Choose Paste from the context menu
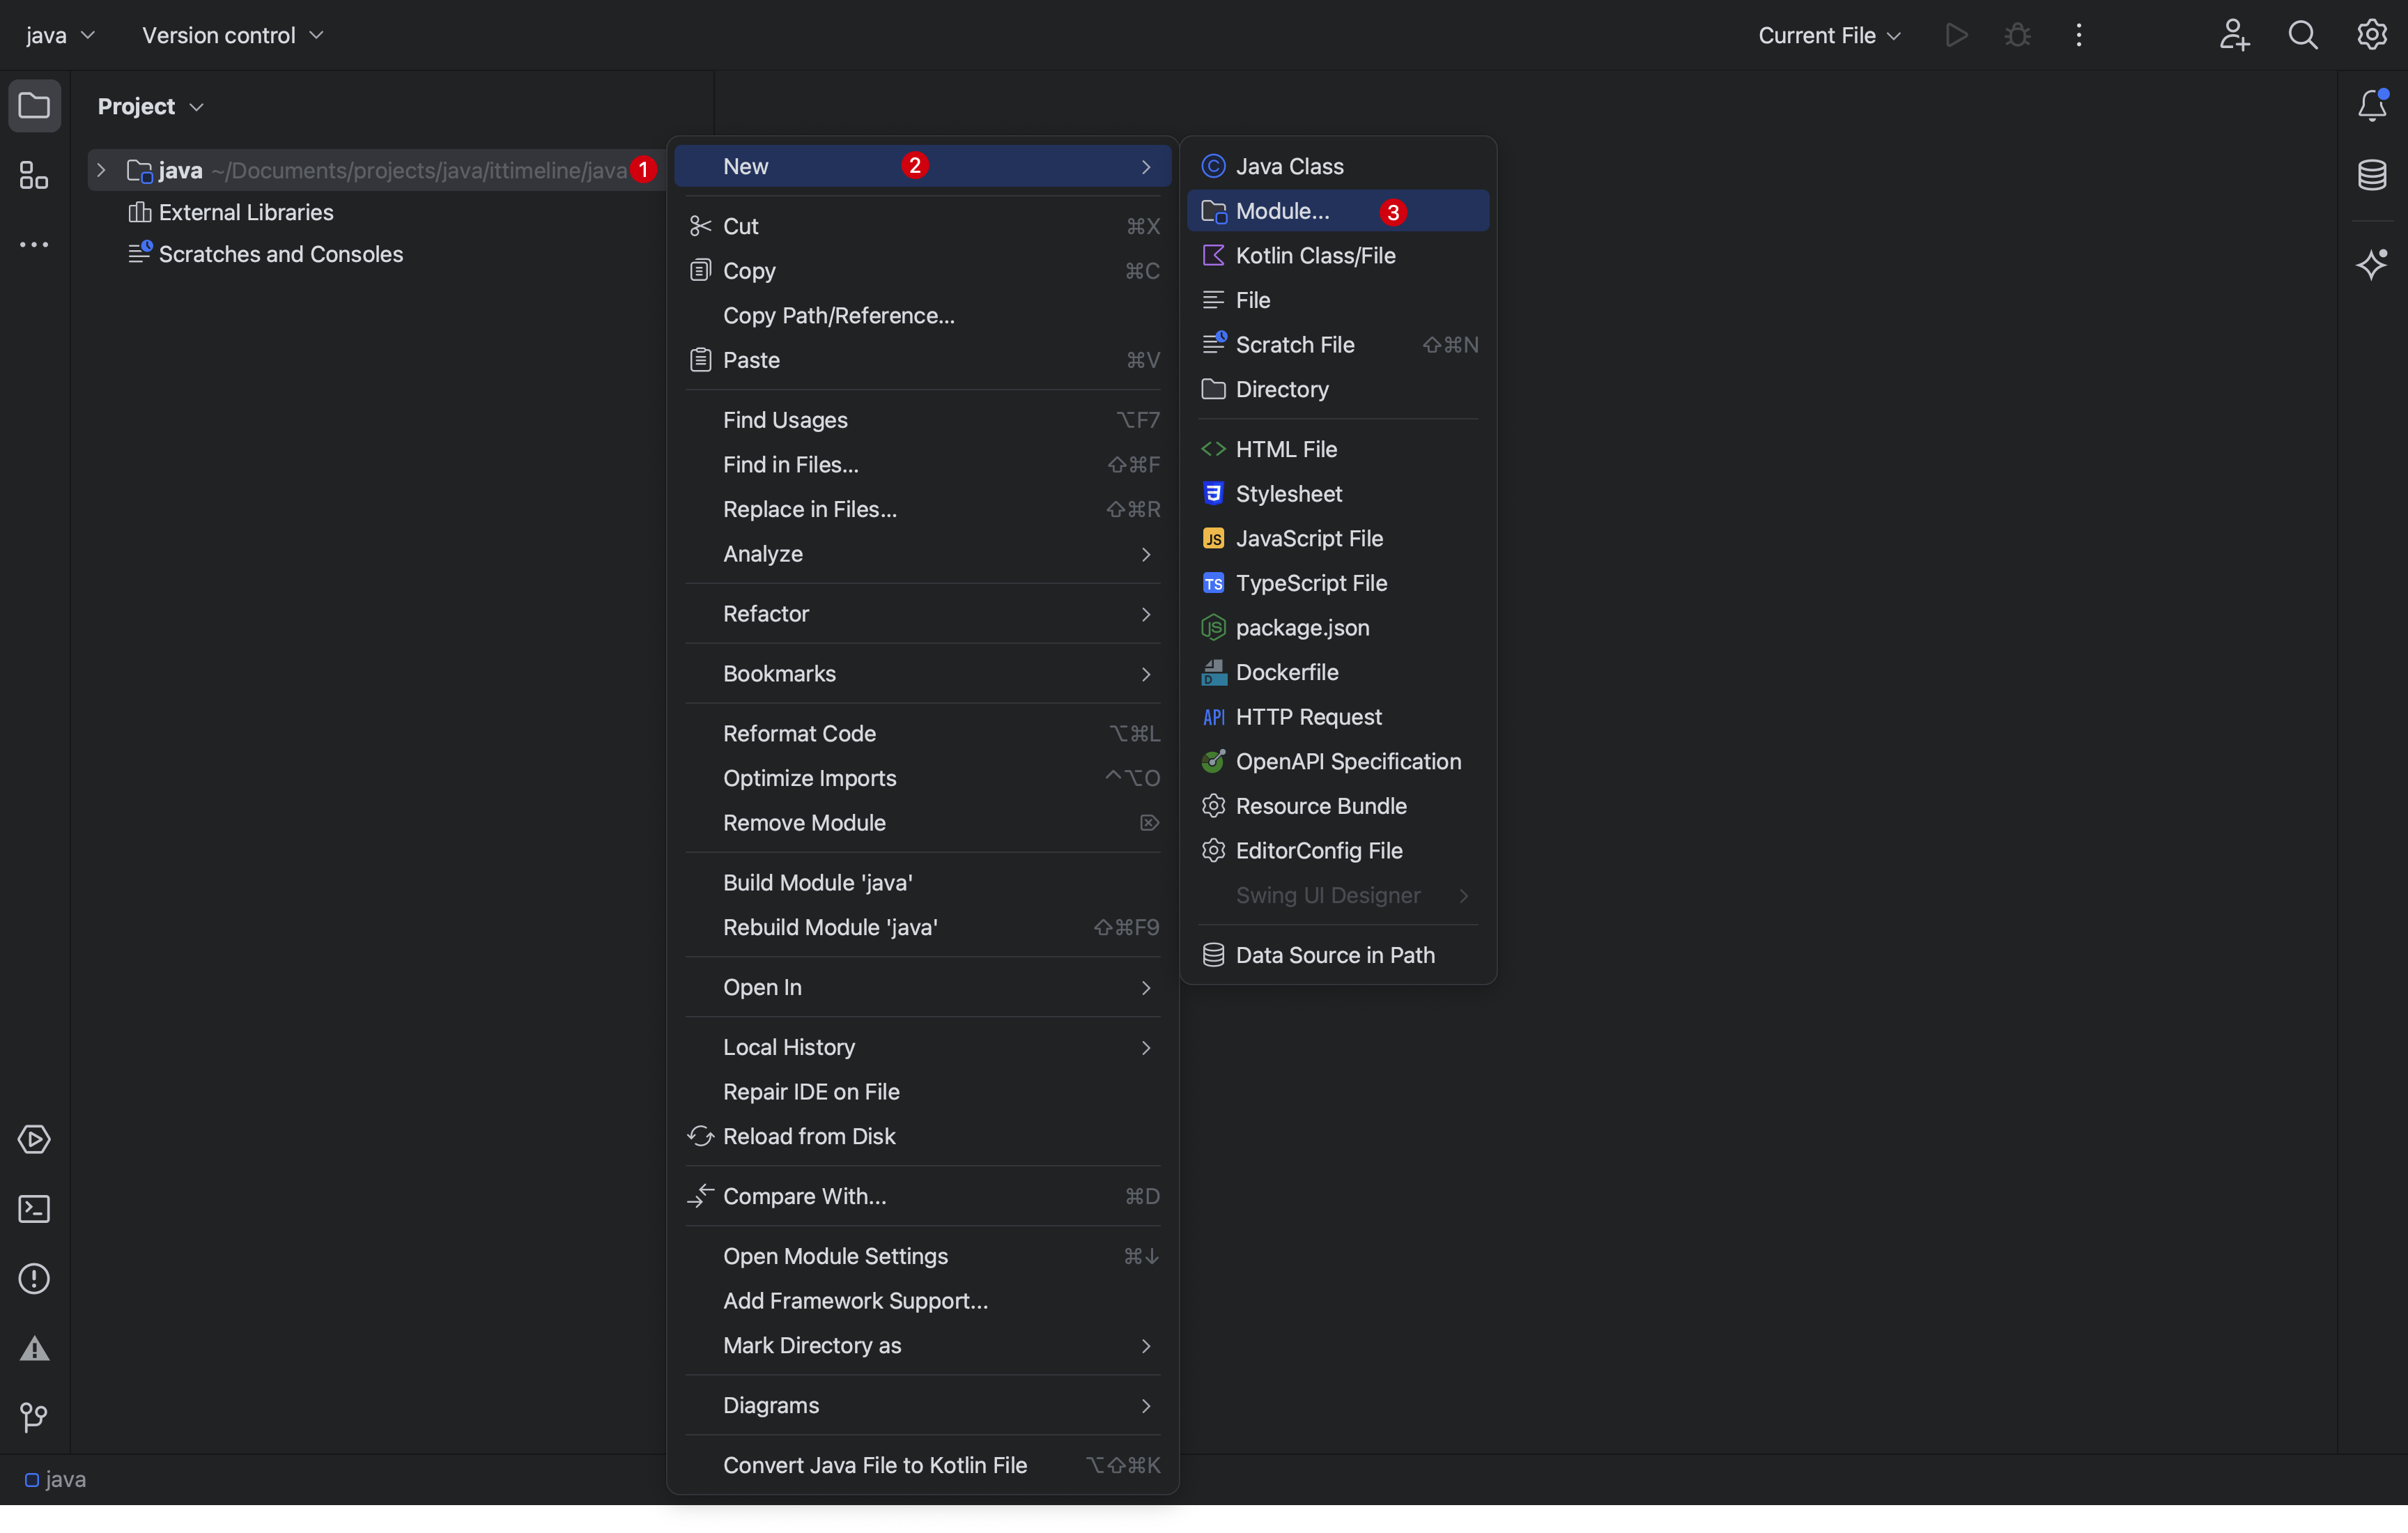The height and width of the screenshot is (1533, 2408). [x=922, y=360]
